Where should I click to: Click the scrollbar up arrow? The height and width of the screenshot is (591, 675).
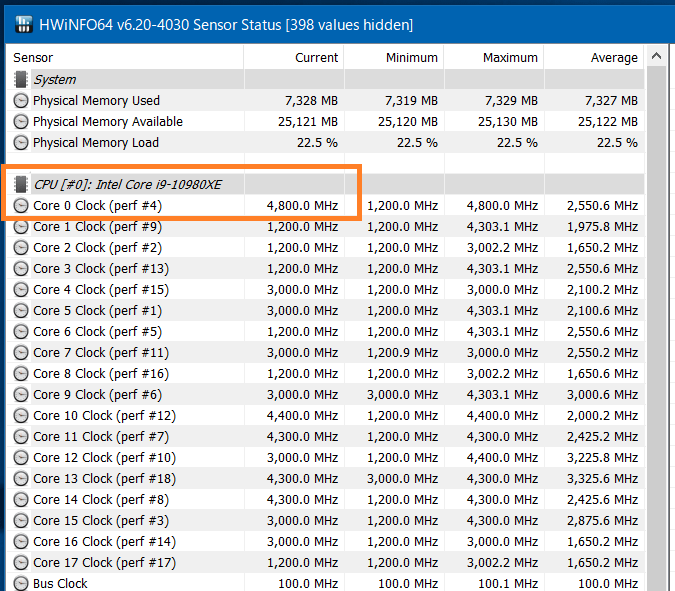click(656, 56)
